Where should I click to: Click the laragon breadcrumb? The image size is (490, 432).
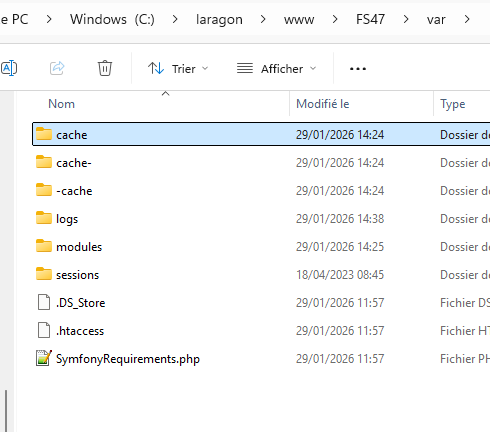tap(219, 20)
